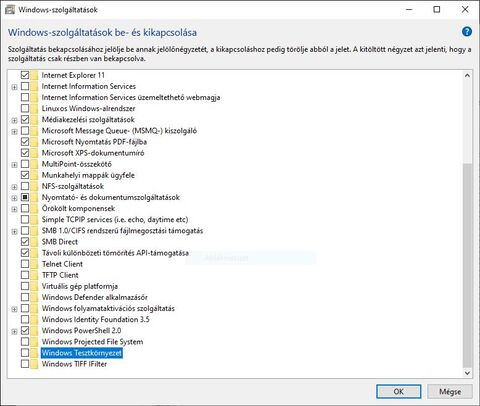Expand Microsoft Message Queue (MSMQ) kiszolgáló node
The height and width of the screenshot is (406, 480).
[14, 131]
